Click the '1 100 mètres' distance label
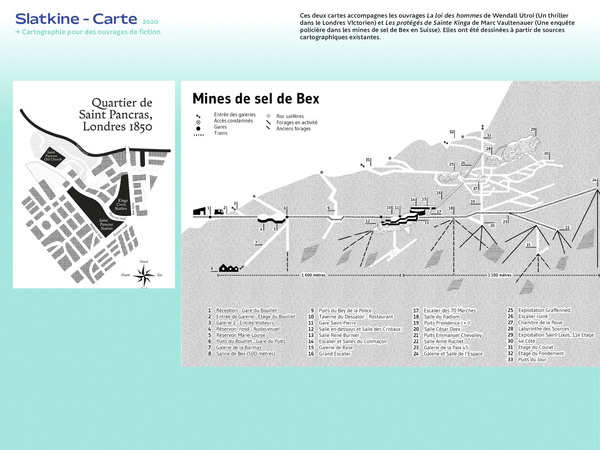 (x=500, y=275)
